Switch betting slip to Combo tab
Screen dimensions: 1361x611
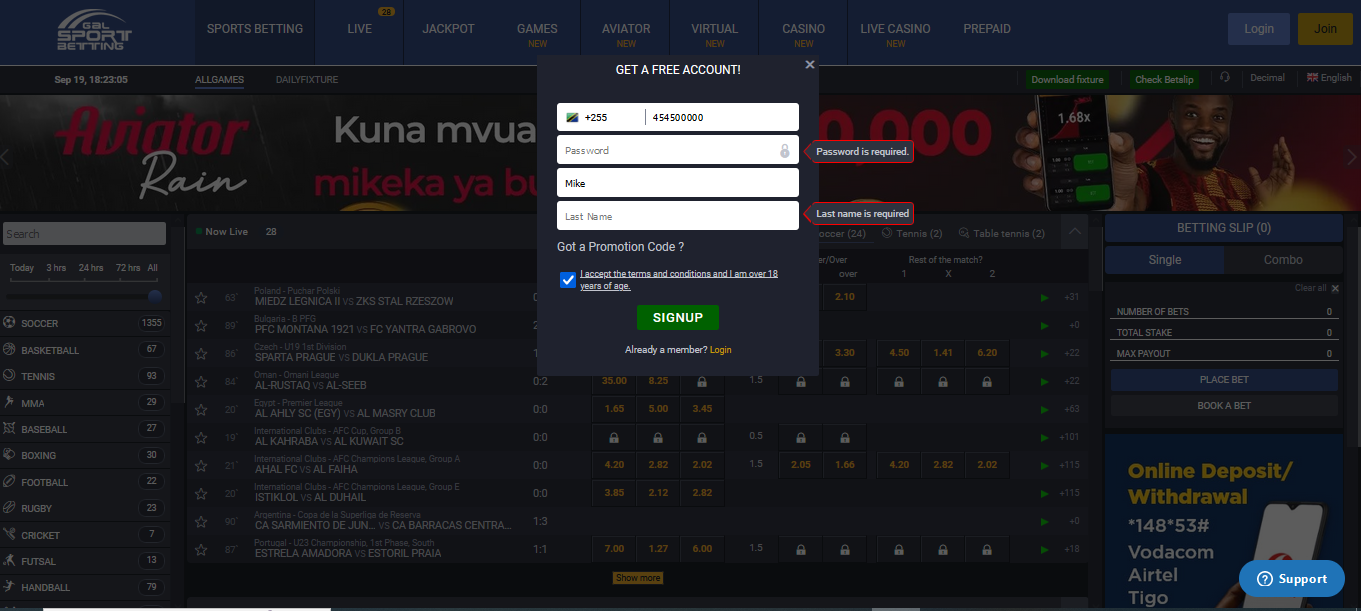click(1283, 260)
